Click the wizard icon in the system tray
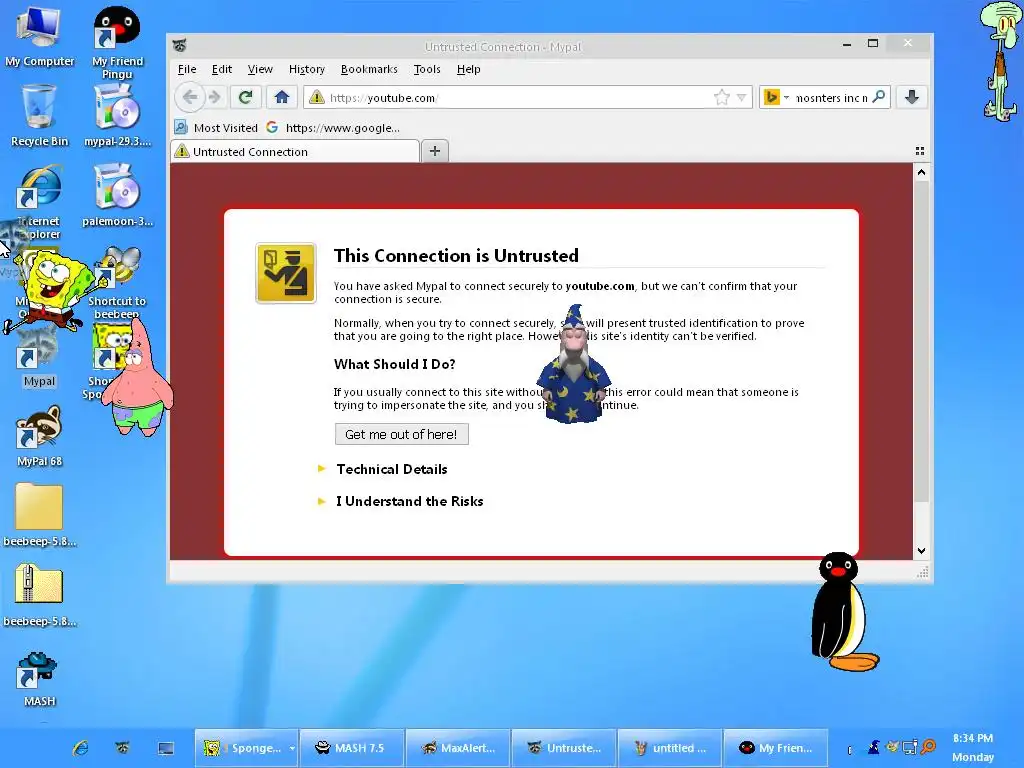The image size is (1024, 768). pyautogui.click(x=873, y=746)
